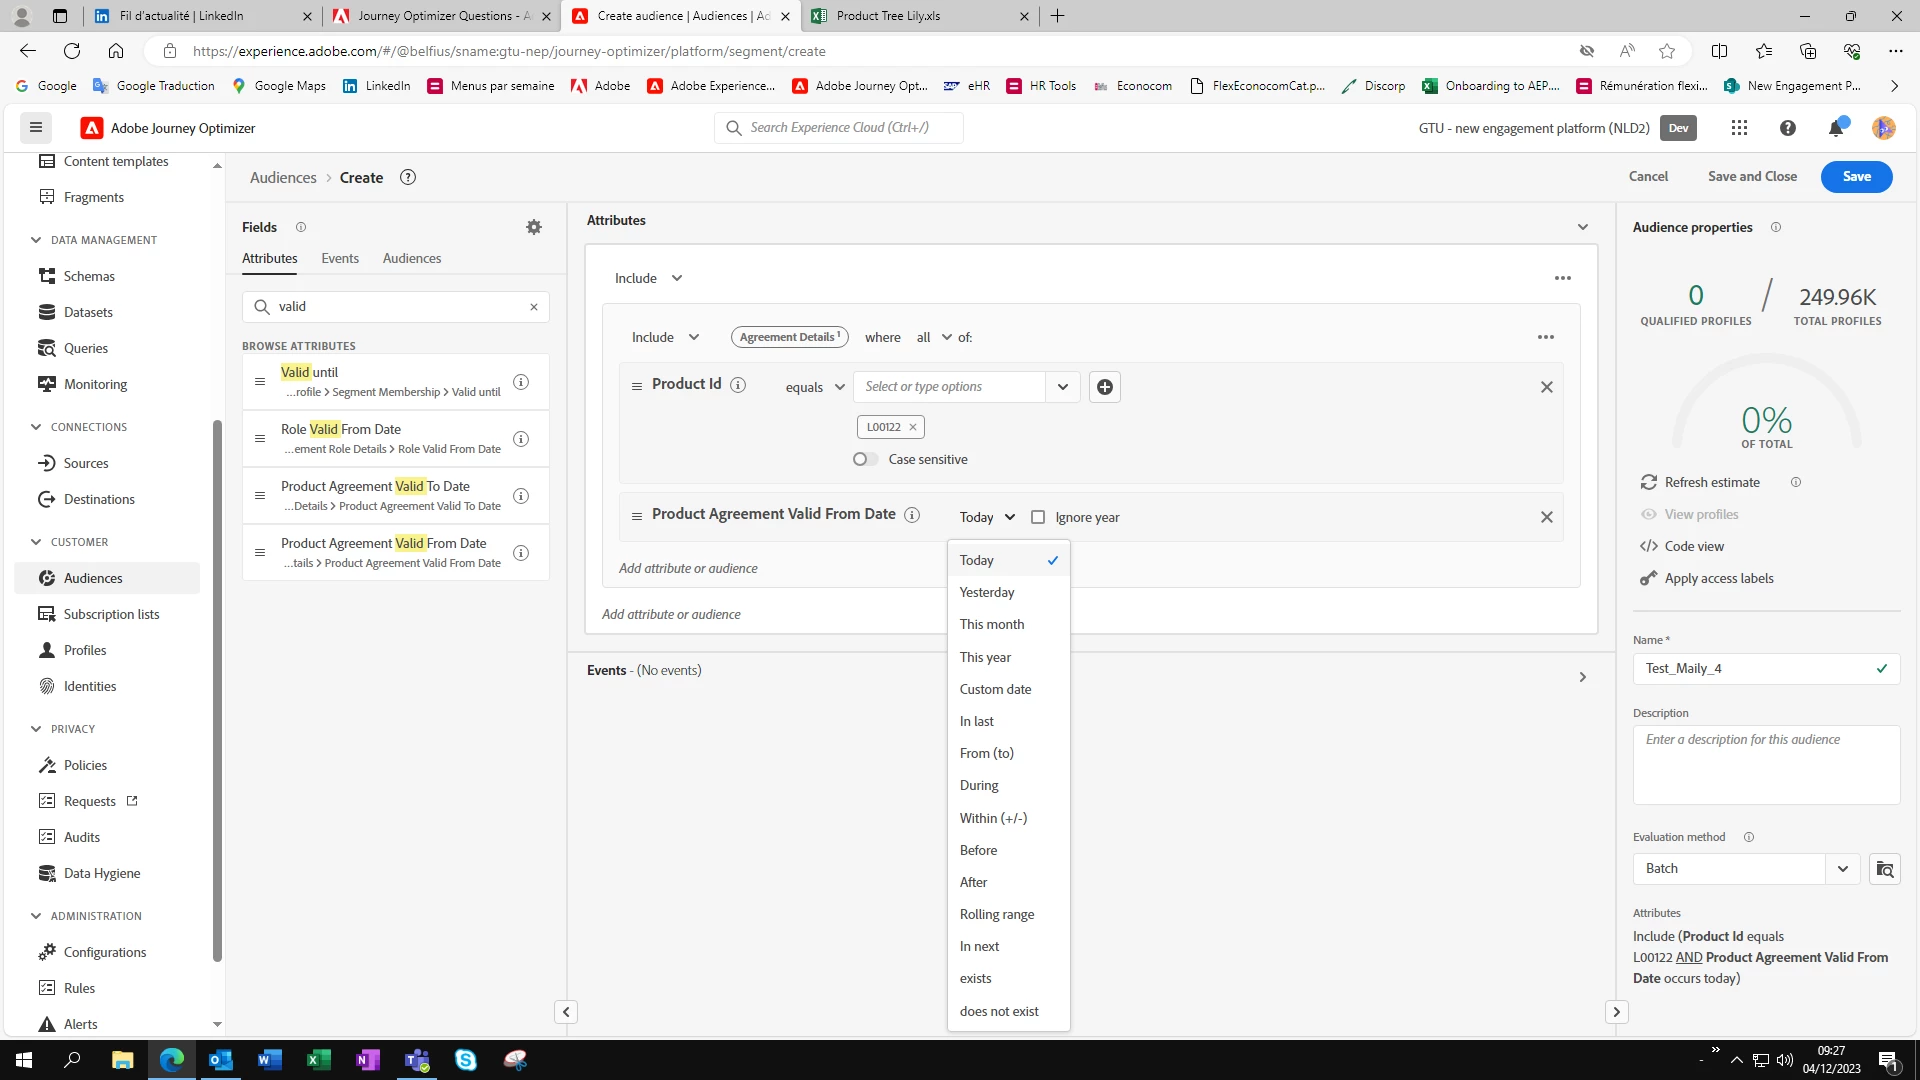Open the Fields settings gear icon
The height and width of the screenshot is (1080, 1920).
[x=534, y=228]
